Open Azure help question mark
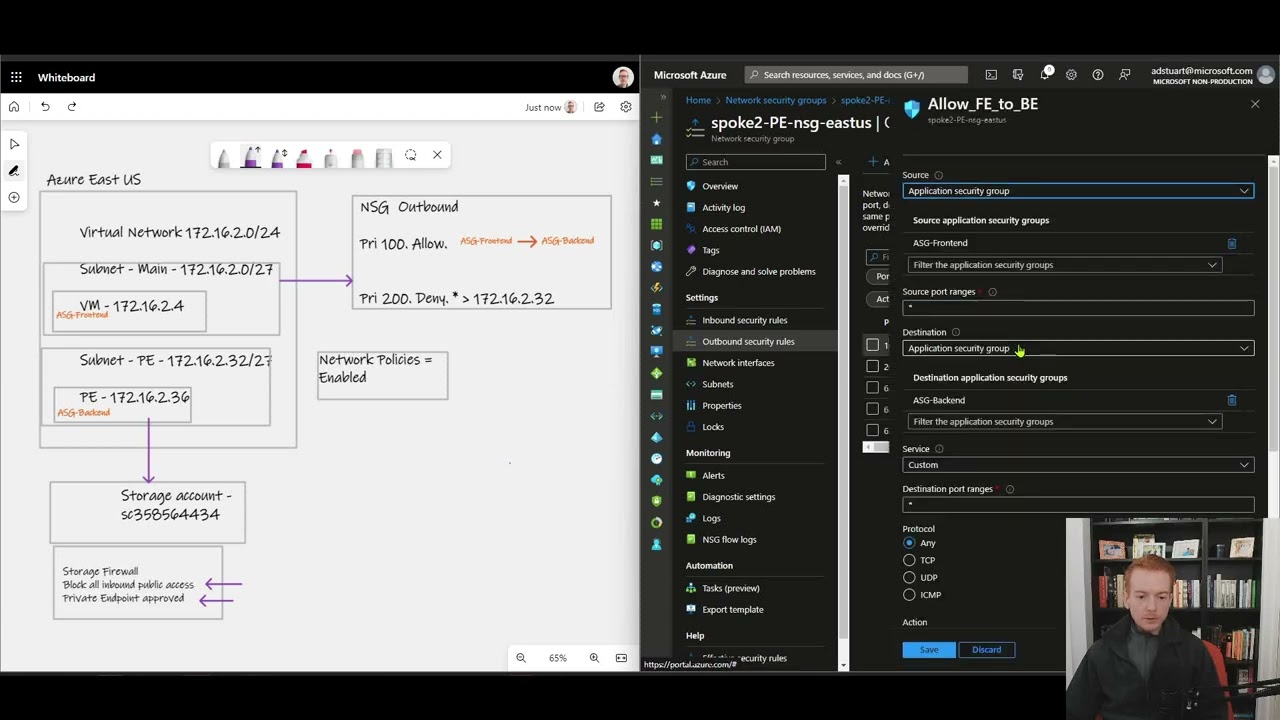 pyautogui.click(x=1098, y=75)
